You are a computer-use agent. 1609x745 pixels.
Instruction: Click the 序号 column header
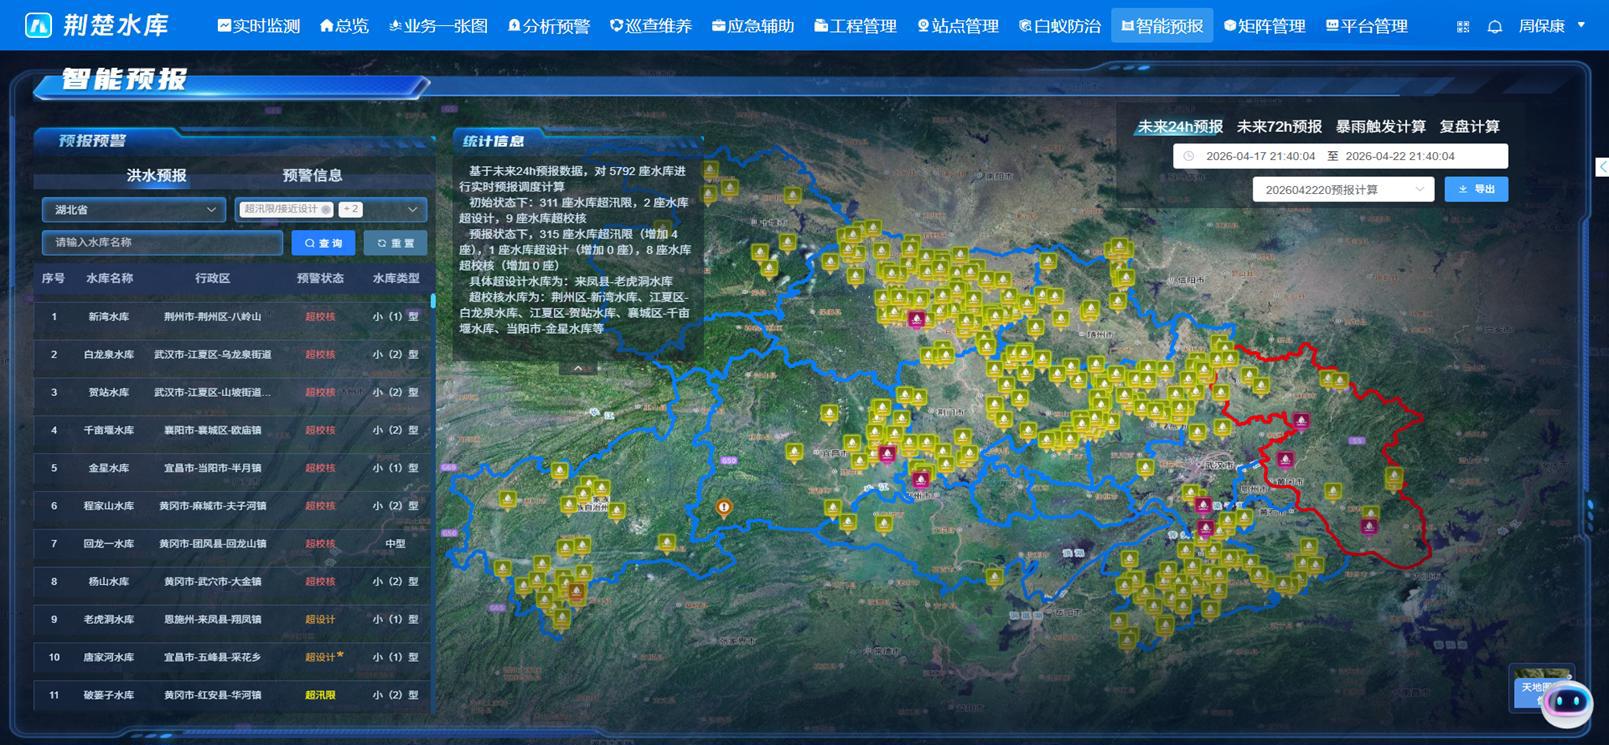pos(53,279)
